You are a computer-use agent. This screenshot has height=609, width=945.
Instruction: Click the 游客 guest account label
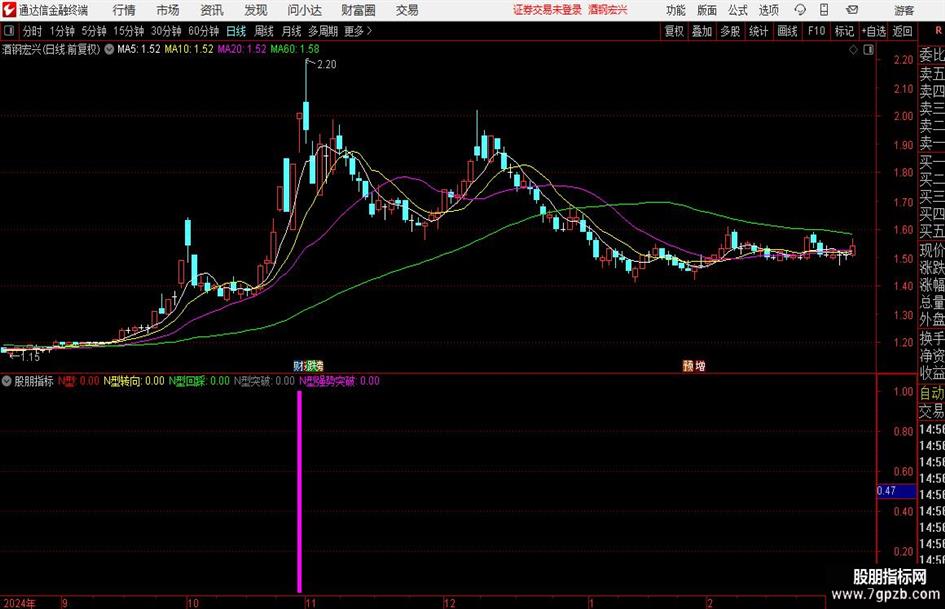(904, 10)
